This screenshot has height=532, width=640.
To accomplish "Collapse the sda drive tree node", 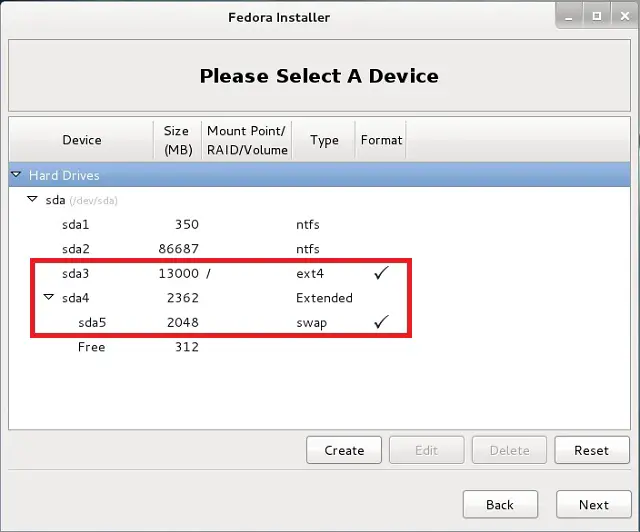I will tap(32, 199).
